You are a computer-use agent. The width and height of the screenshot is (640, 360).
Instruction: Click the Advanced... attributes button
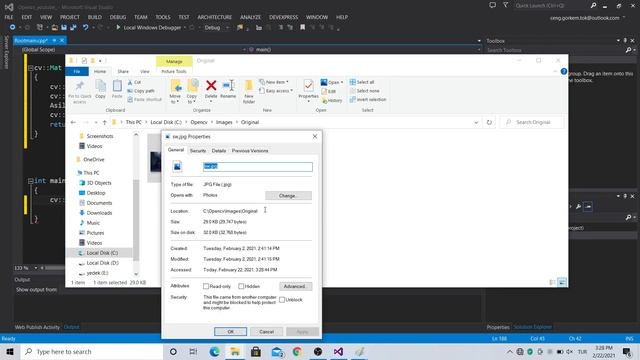pyautogui.click(x=296, y=286)
